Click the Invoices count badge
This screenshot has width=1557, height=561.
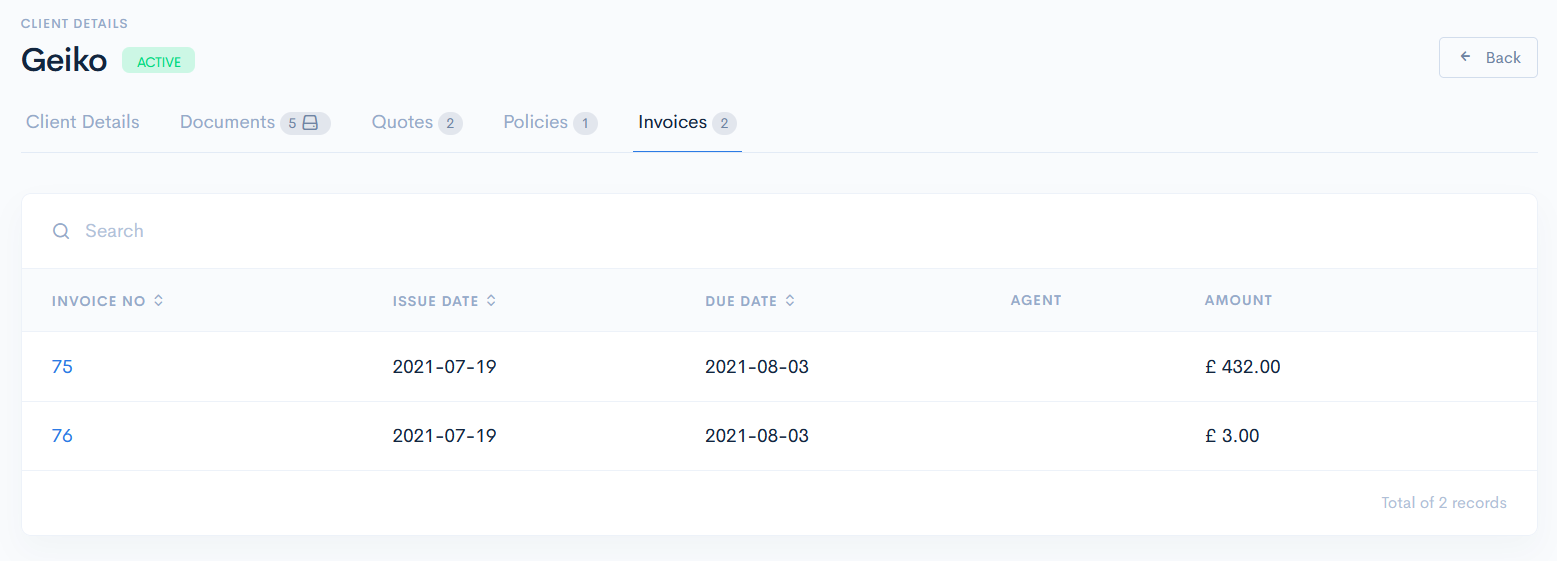(725, 123)
